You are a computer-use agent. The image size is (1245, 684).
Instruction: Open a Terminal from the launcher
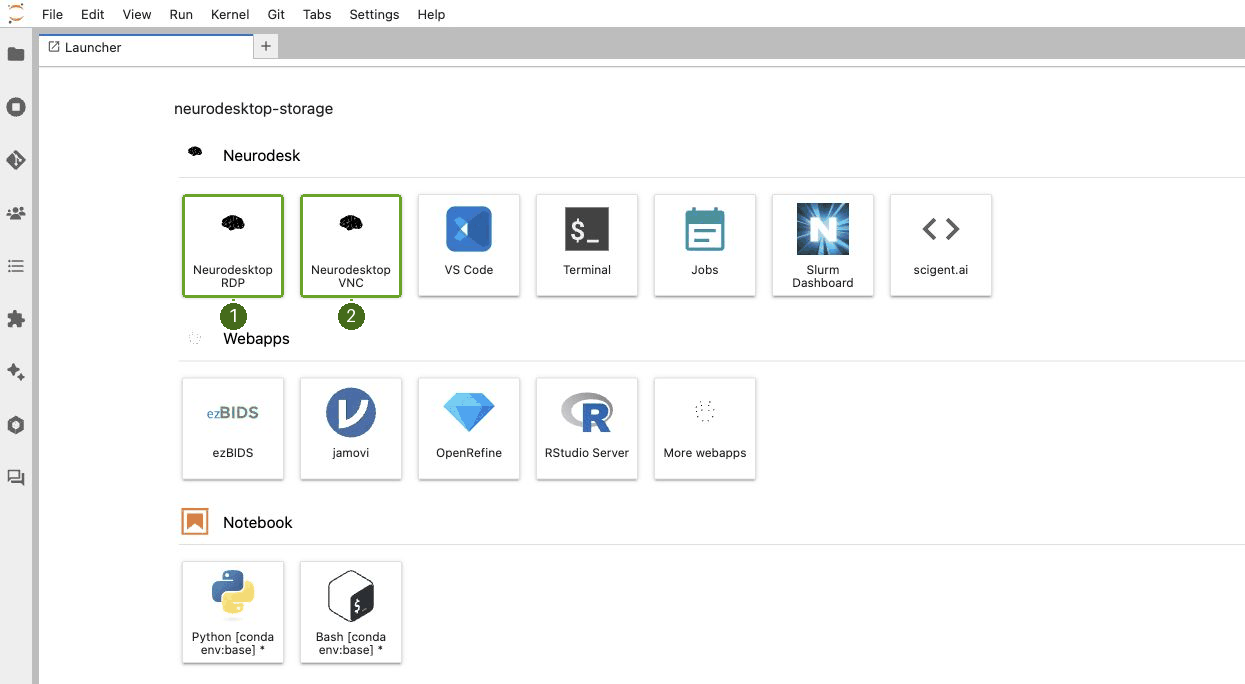[x=587, y=245]
